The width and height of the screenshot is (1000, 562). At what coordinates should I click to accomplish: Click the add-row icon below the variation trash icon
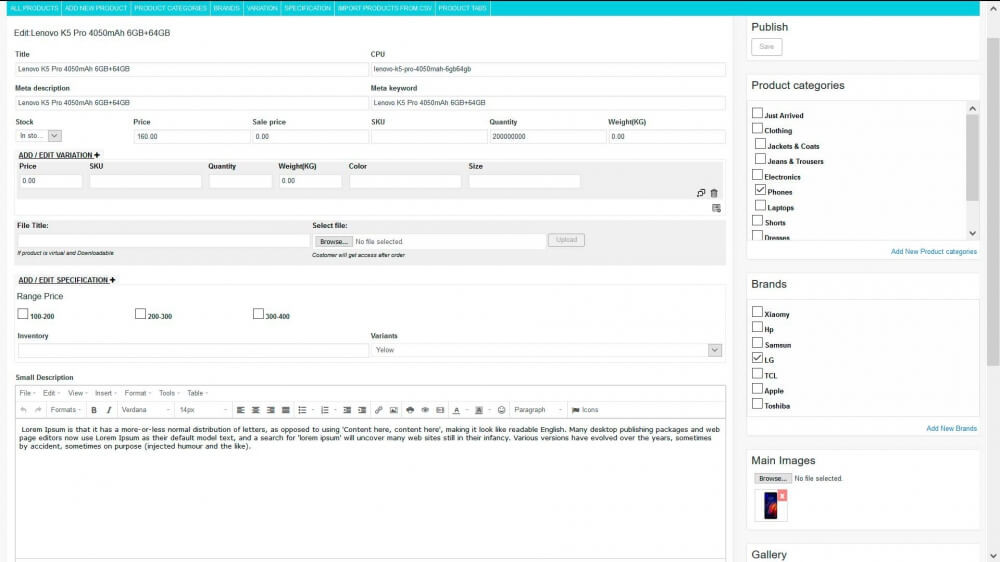pyautogui.click(x=716, y=208)
